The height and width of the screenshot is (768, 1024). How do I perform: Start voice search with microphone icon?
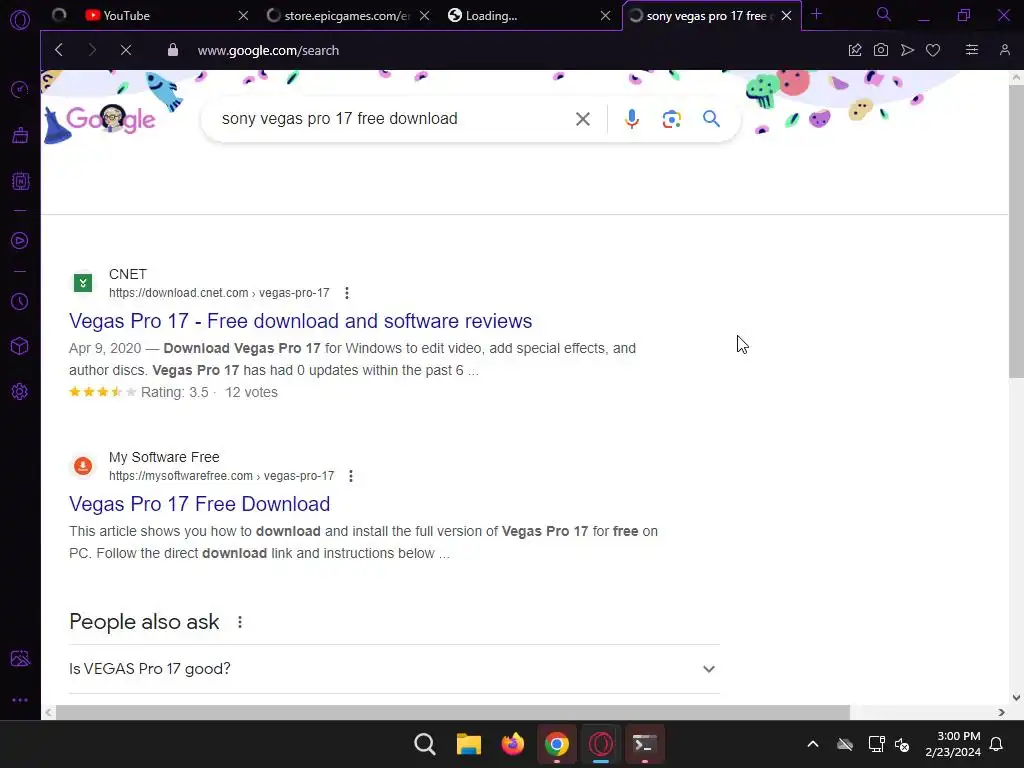[x=632, y=119]
